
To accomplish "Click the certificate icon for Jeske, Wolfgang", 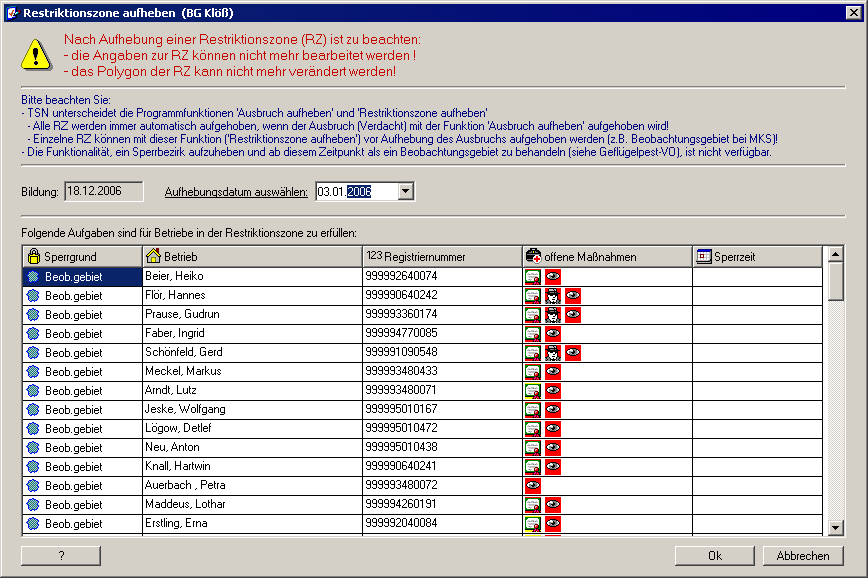I will [533, 410].
